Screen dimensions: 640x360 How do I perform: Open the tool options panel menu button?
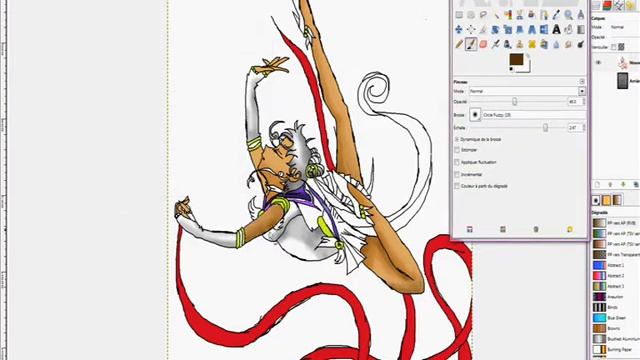tap(582, 82)
